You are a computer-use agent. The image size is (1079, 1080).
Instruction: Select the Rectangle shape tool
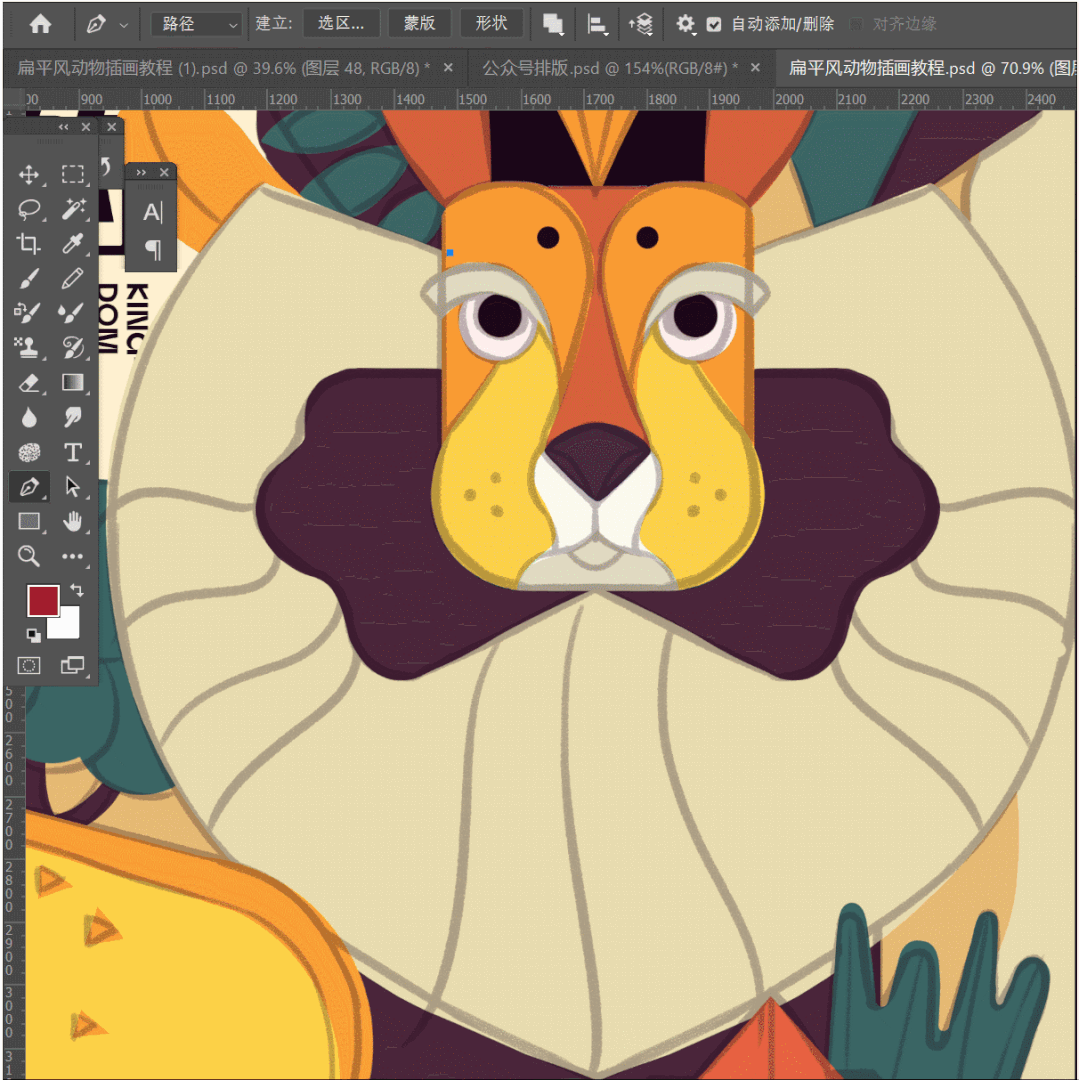click(29, 521)
